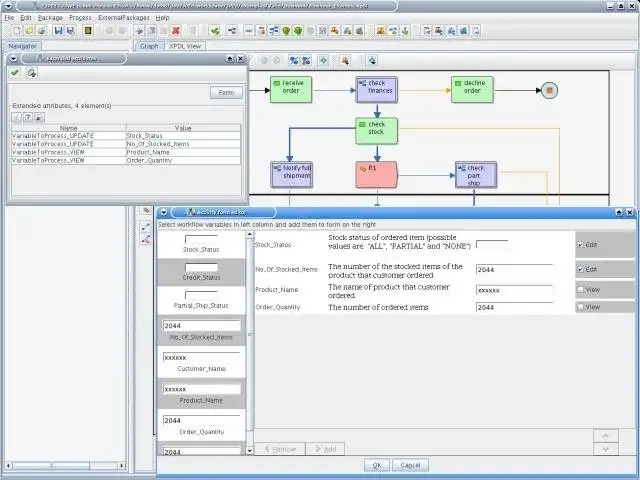Toggle the Edit checkbox for No_Of_Stocked_Items
The height and width of the screenshot is (480, 640).
[x=580, y=269]
